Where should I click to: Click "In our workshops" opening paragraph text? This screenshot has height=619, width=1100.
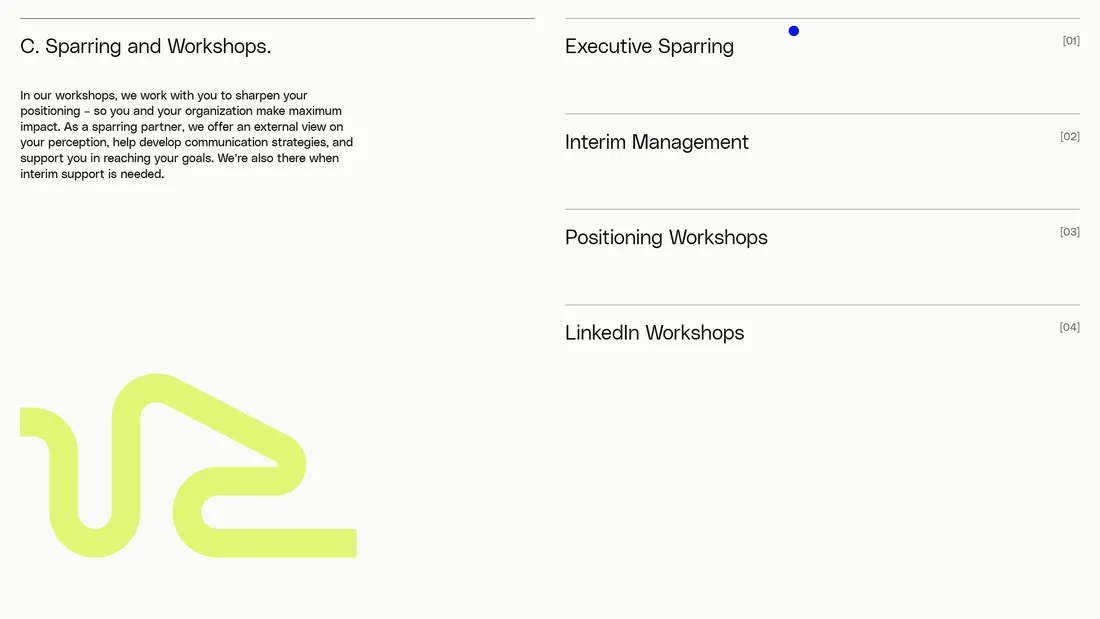pos(69,96)
